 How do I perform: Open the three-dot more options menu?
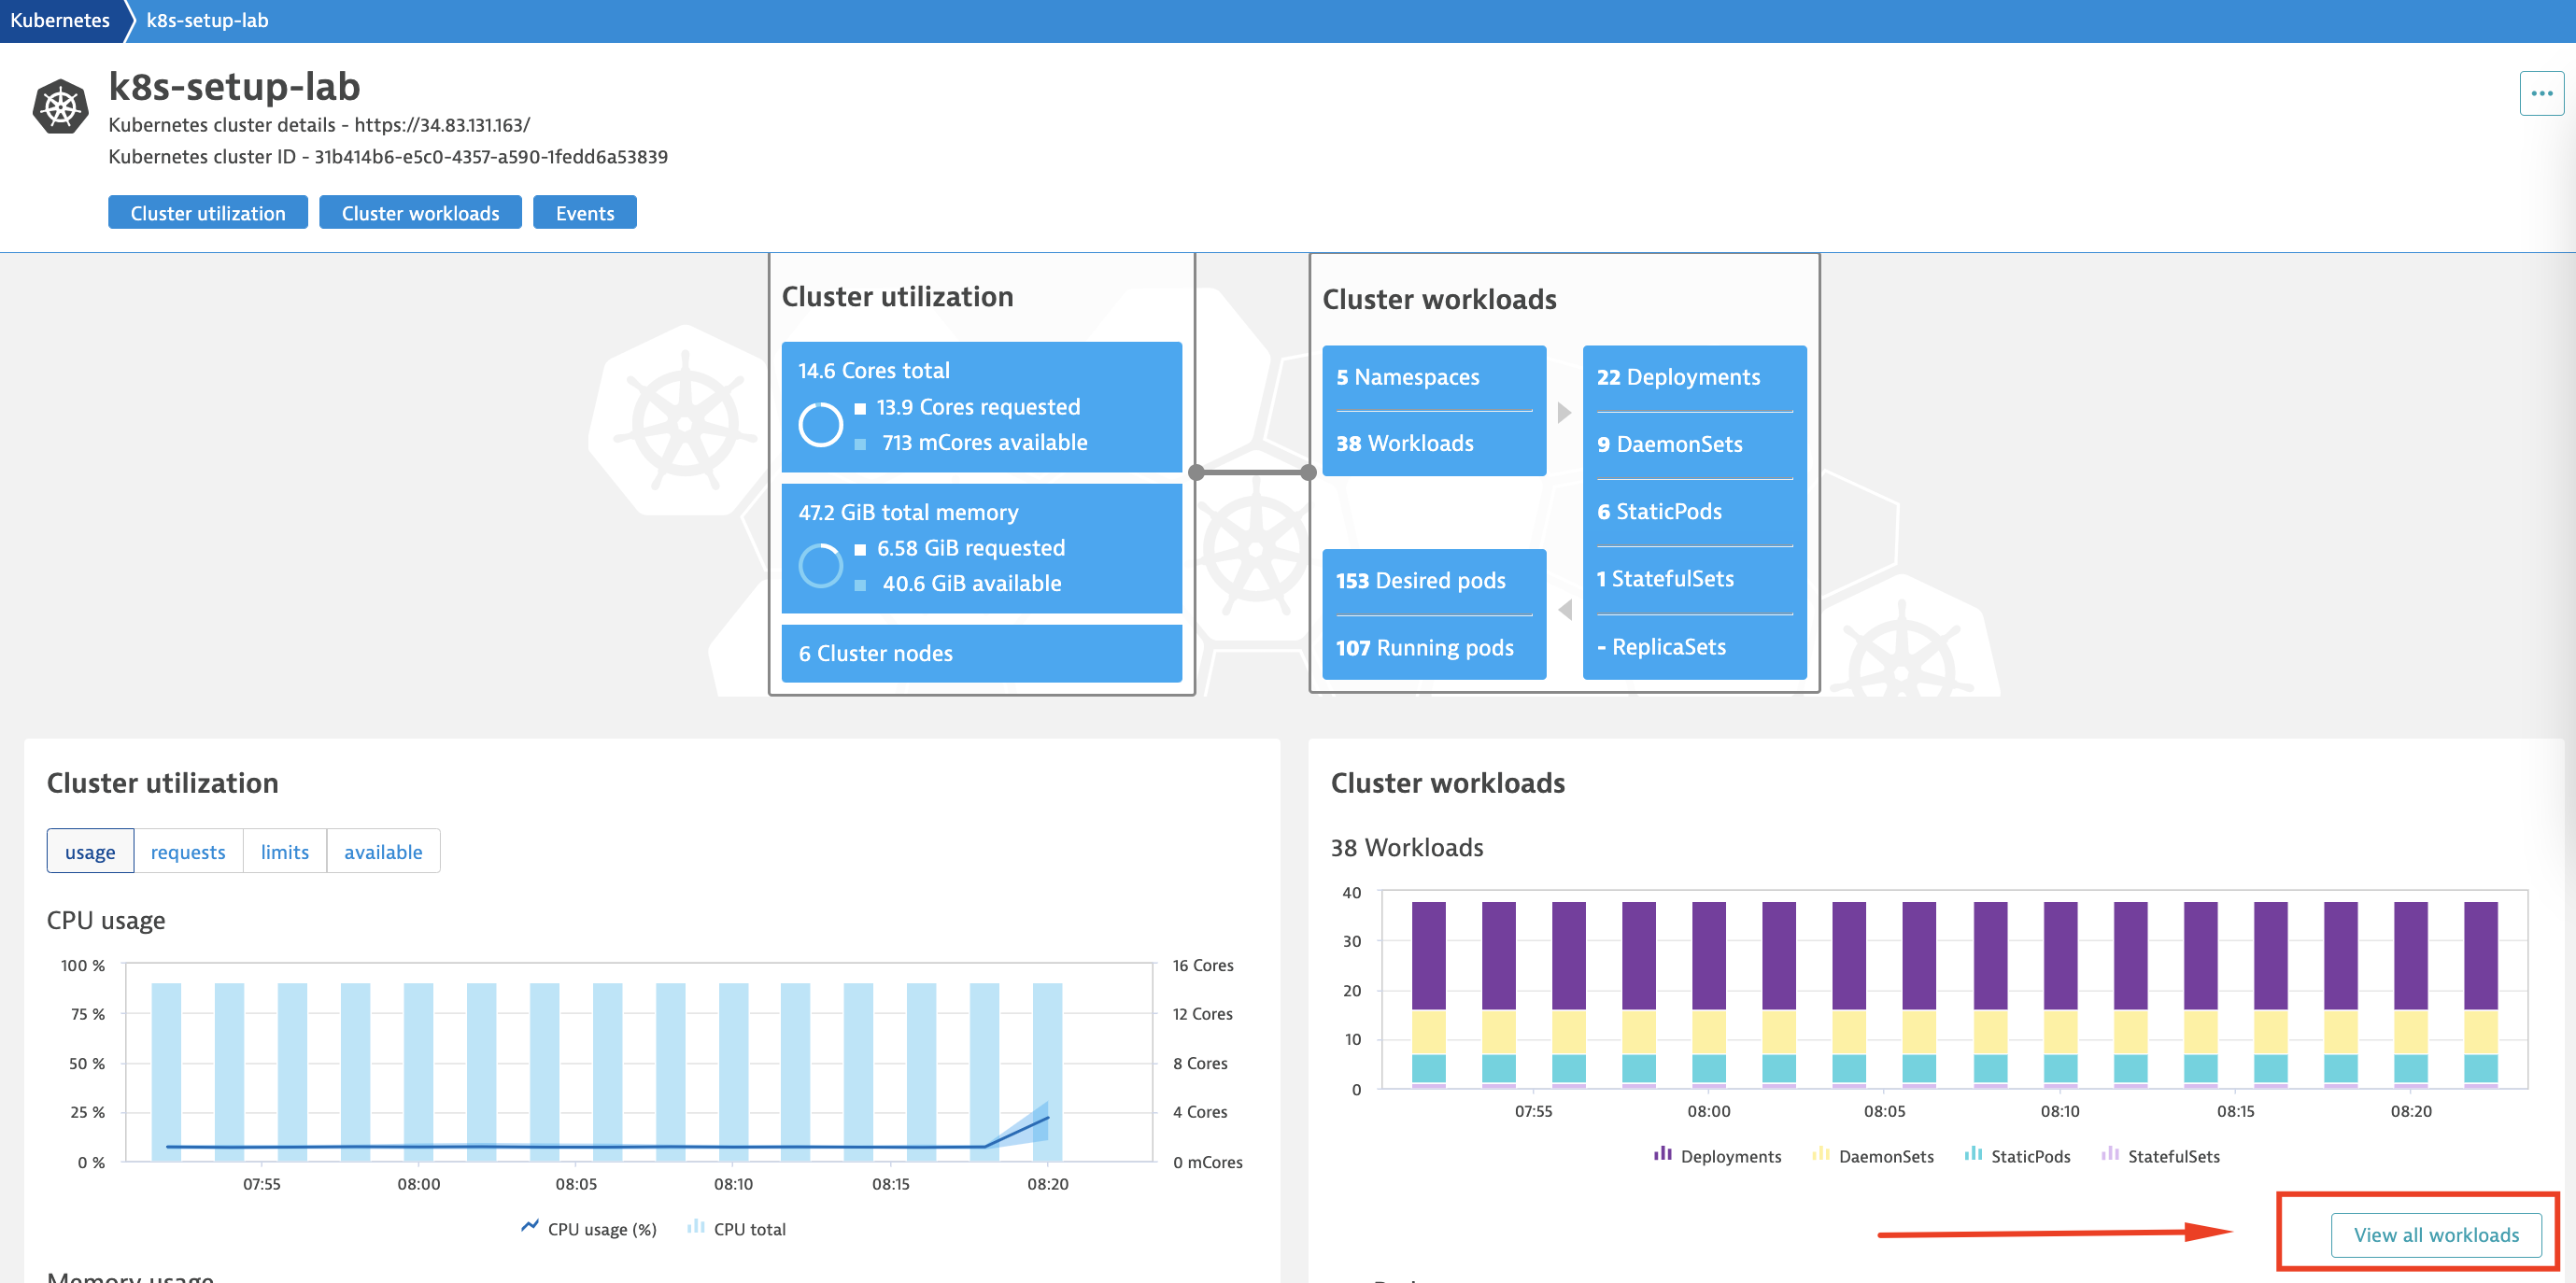2541,94
